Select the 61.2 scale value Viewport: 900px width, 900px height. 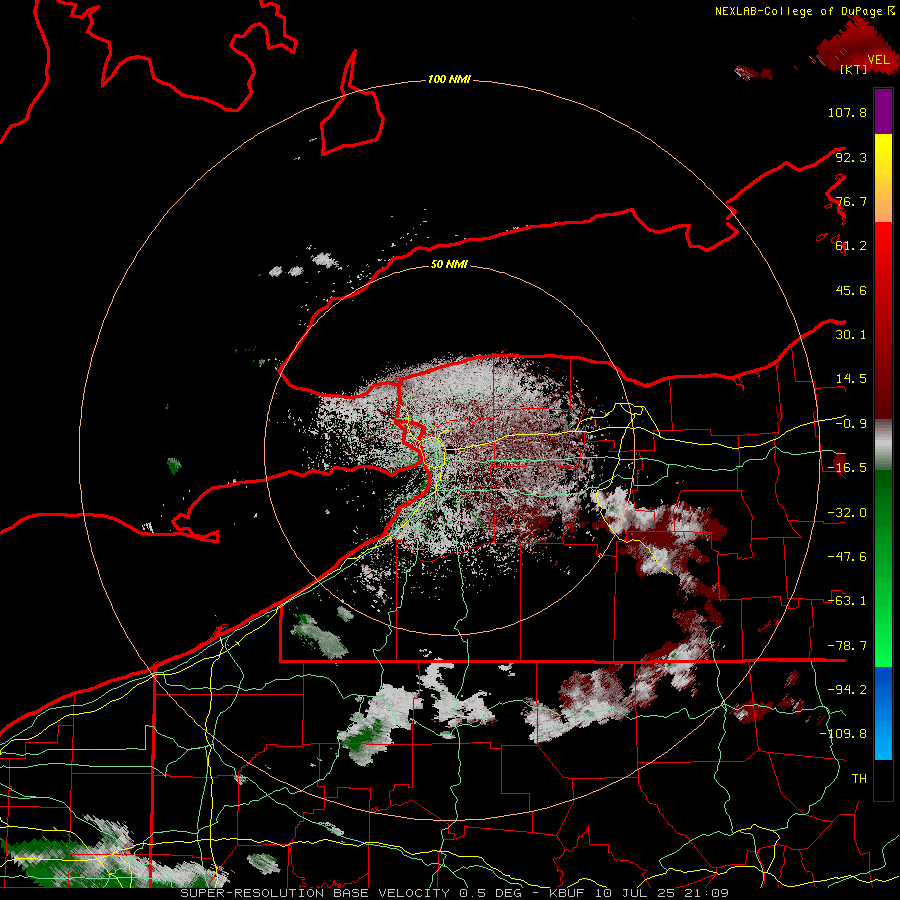coord(851,246)
